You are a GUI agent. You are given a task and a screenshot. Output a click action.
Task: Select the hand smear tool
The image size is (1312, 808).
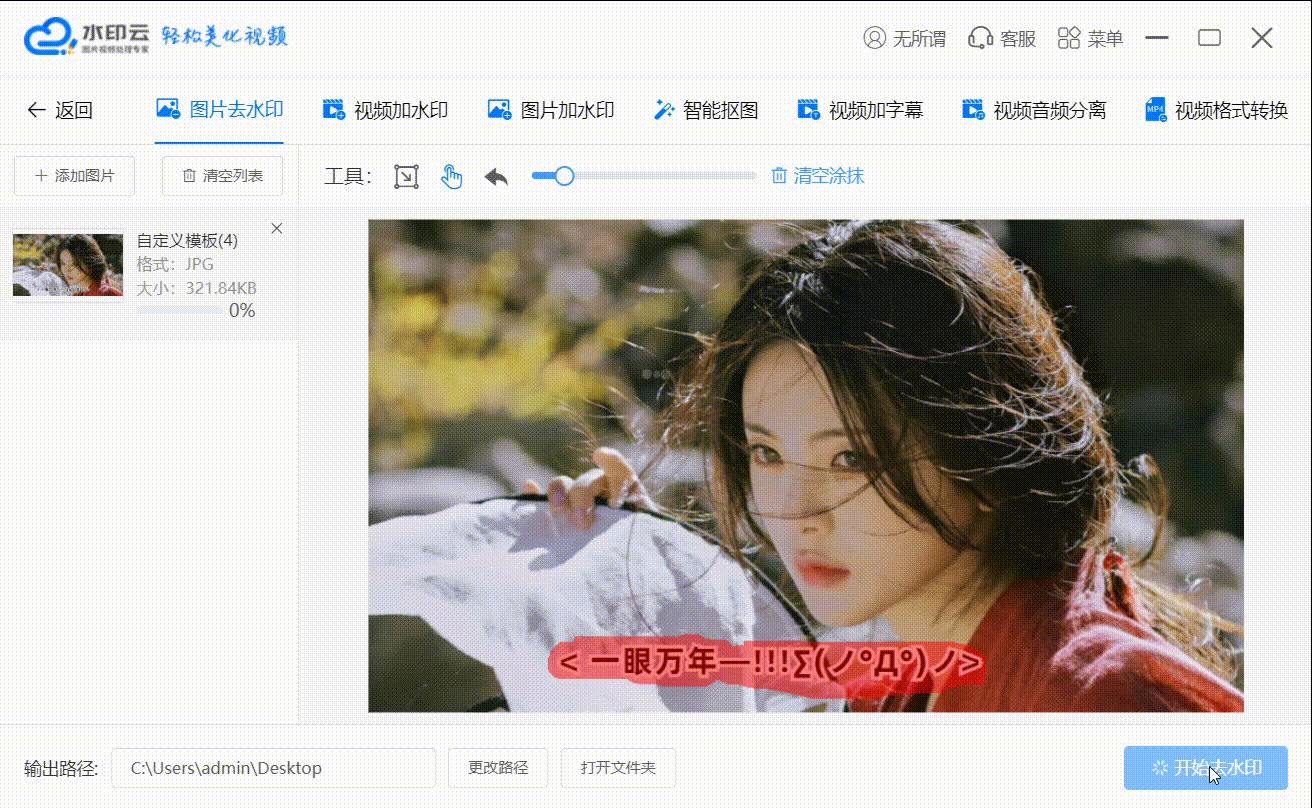coord(452,177)
